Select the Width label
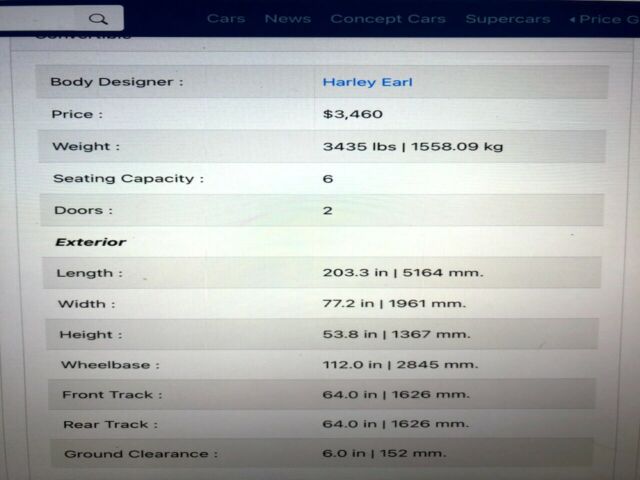The width and height of the screenshot is (640, 480). [87, 304]
